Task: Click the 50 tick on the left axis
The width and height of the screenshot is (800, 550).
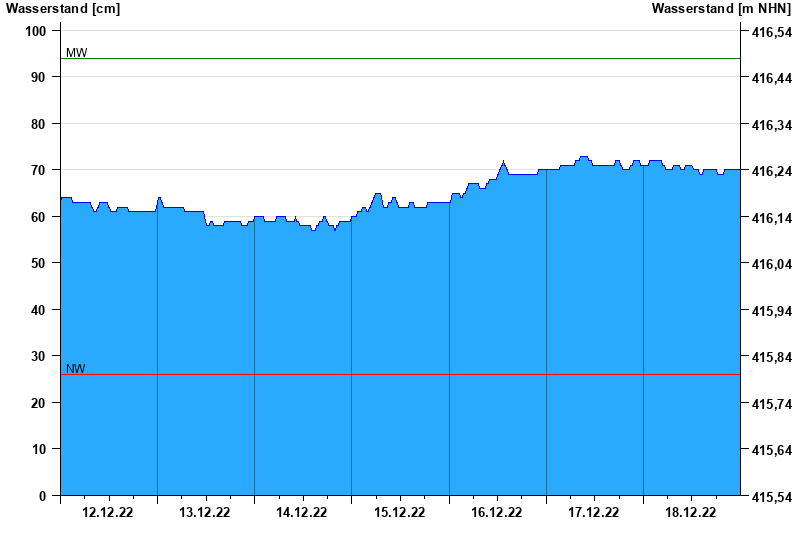Action: (39, 263)
